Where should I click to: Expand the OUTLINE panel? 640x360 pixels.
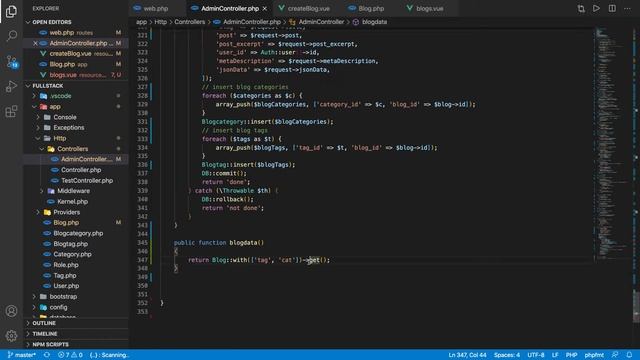[x=44, y=323]
